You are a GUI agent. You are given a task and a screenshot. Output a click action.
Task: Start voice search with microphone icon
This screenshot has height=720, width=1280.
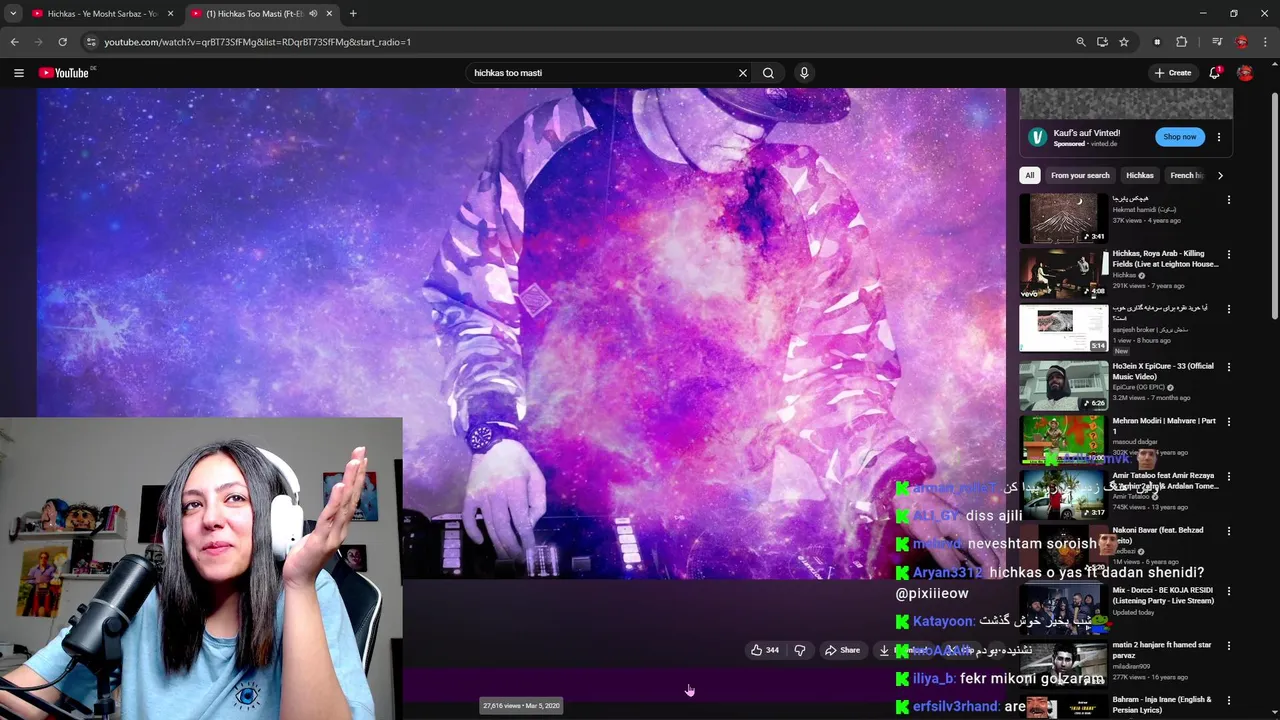[x=804, y=73]
